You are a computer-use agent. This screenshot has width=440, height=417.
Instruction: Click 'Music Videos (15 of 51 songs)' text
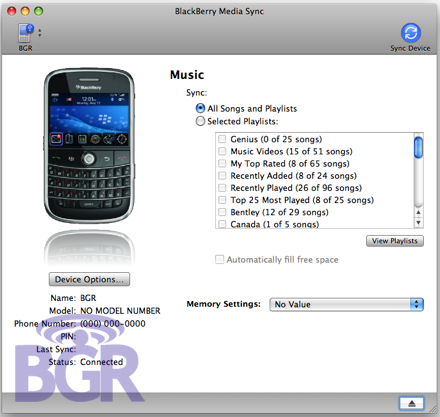coord(291,152)
